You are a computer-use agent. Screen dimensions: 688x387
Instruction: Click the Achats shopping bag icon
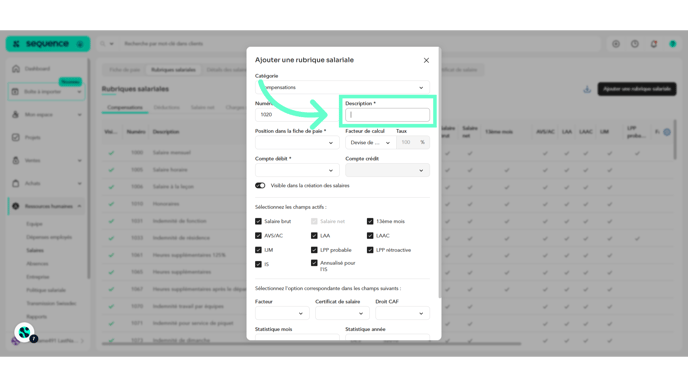[16, 183]
